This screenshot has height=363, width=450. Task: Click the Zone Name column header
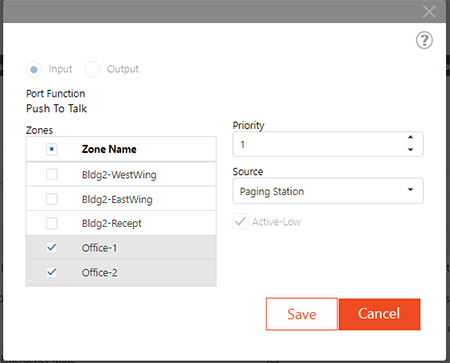[x=109, y=149]
